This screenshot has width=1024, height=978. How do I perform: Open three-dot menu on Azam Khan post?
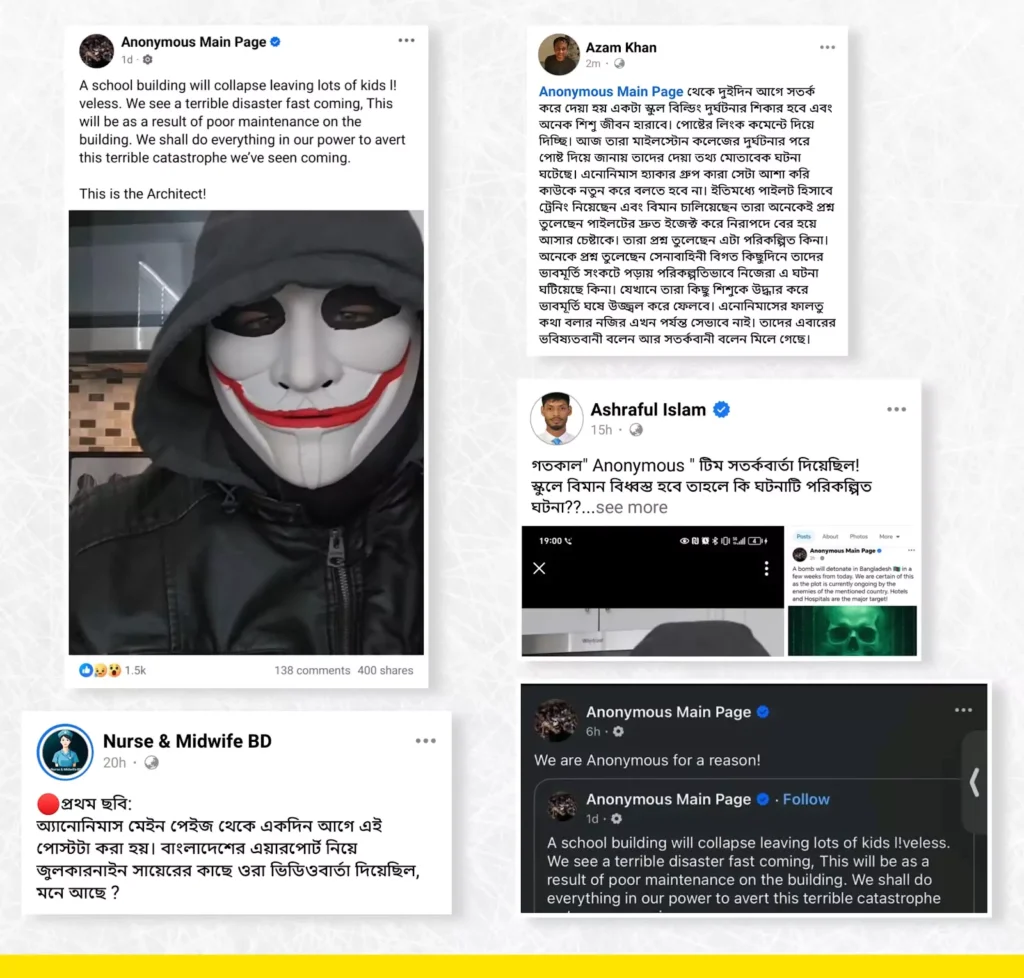coord(827,47)
